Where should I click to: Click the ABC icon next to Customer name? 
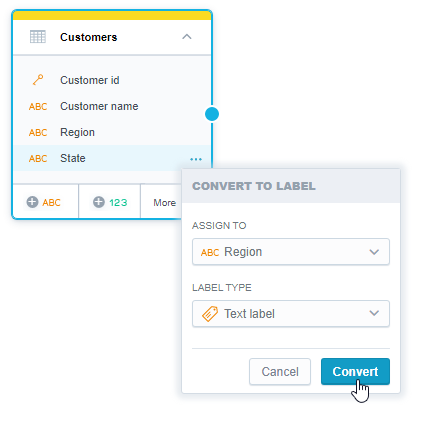click(38, 106)
